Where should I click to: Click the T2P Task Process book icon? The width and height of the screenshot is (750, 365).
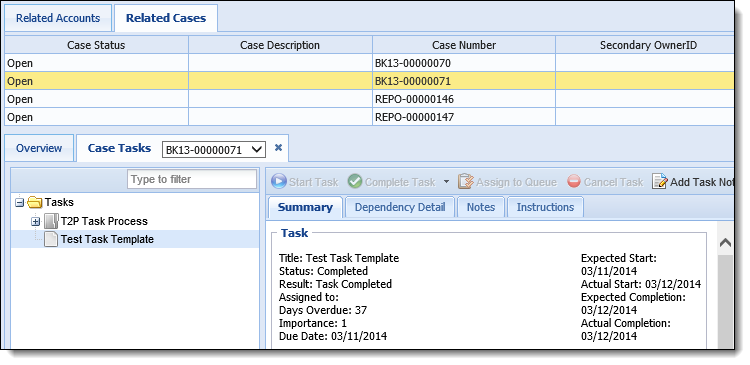click(51, 221)
